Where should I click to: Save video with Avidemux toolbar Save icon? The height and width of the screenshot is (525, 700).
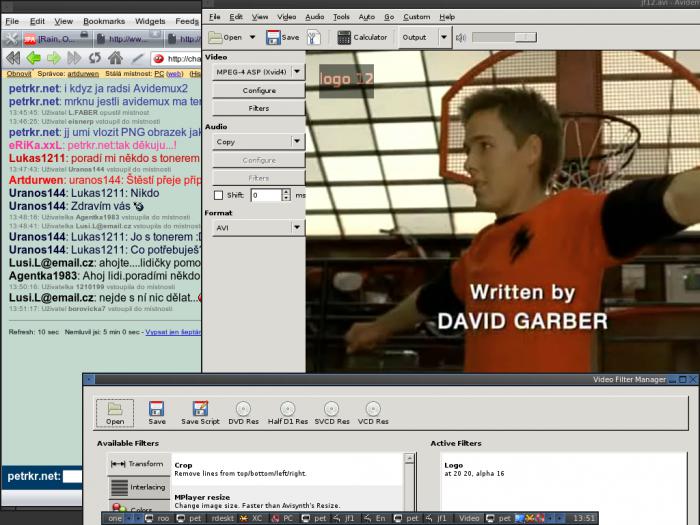click(282, 38)
